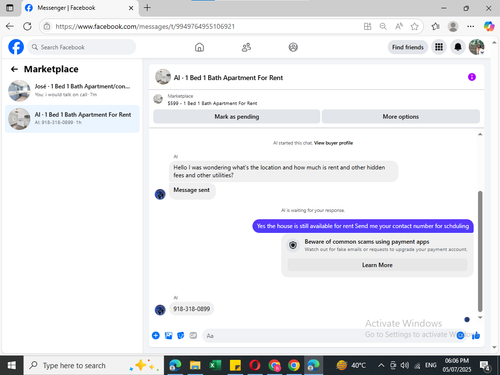
Task: Open the Facebook menu grid icon
Action: coord(439,47)
